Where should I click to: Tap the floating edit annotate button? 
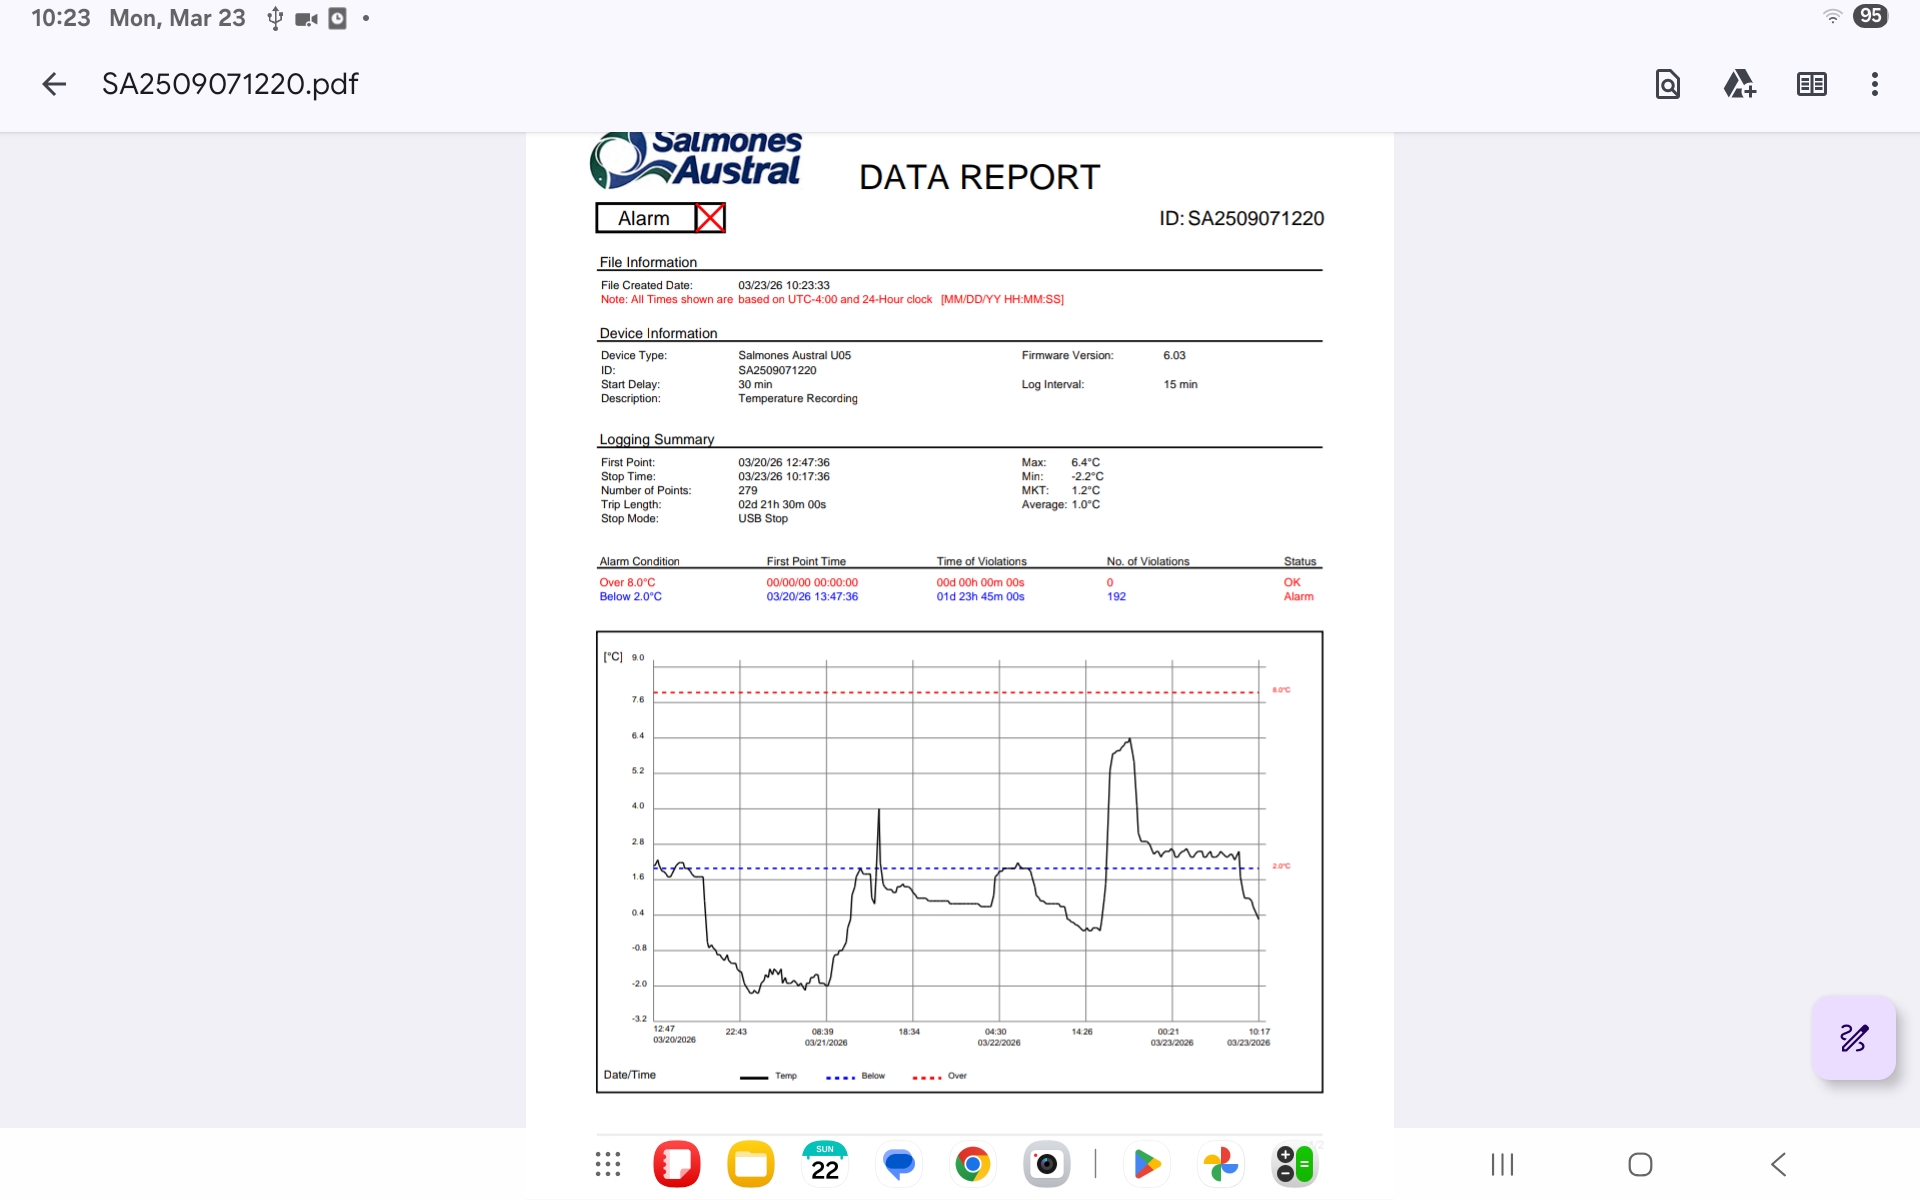point(1853,1037)
